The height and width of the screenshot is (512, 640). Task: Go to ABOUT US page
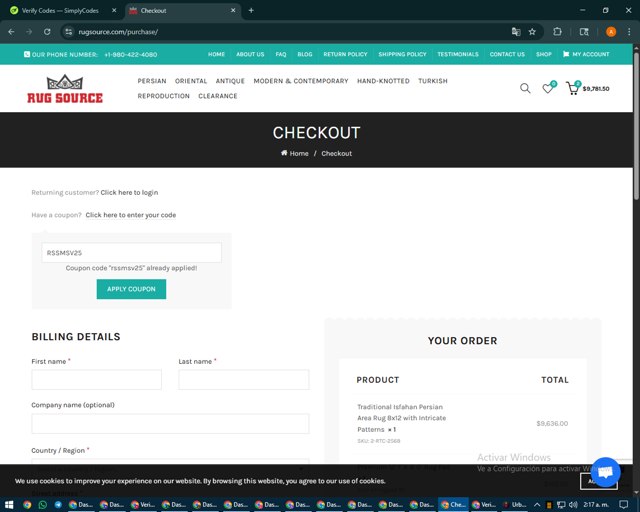coord(250,54)
